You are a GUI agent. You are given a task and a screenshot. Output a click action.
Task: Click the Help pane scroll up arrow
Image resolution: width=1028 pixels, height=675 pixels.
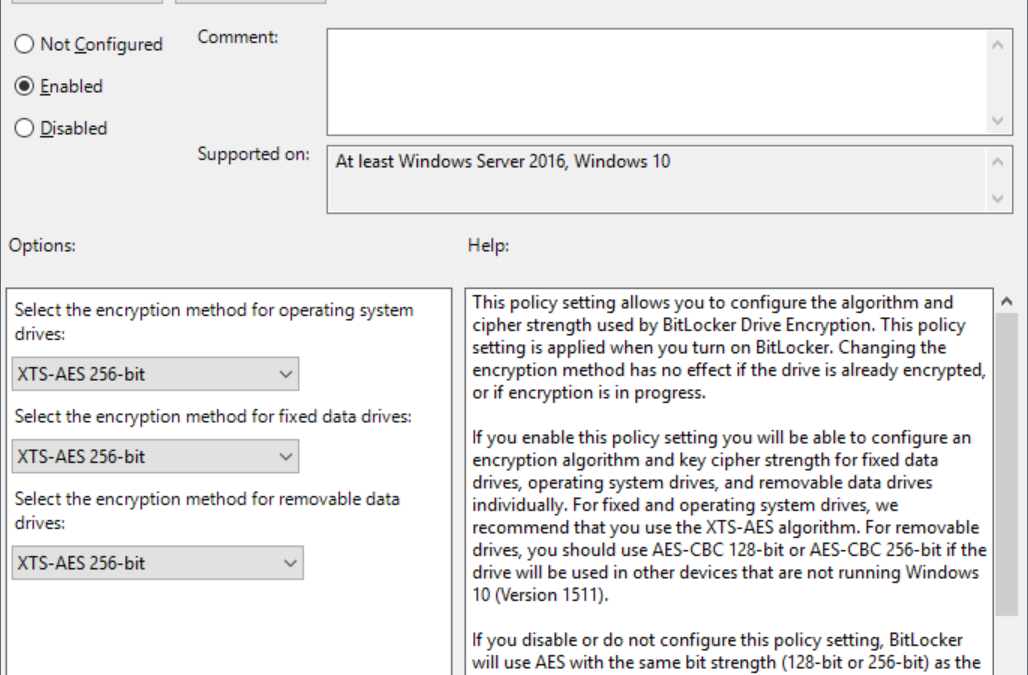1007,301
